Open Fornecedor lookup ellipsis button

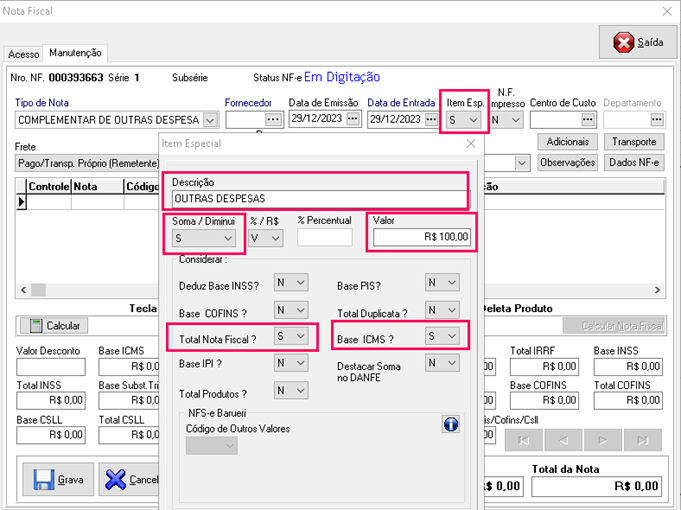[272, 120]
